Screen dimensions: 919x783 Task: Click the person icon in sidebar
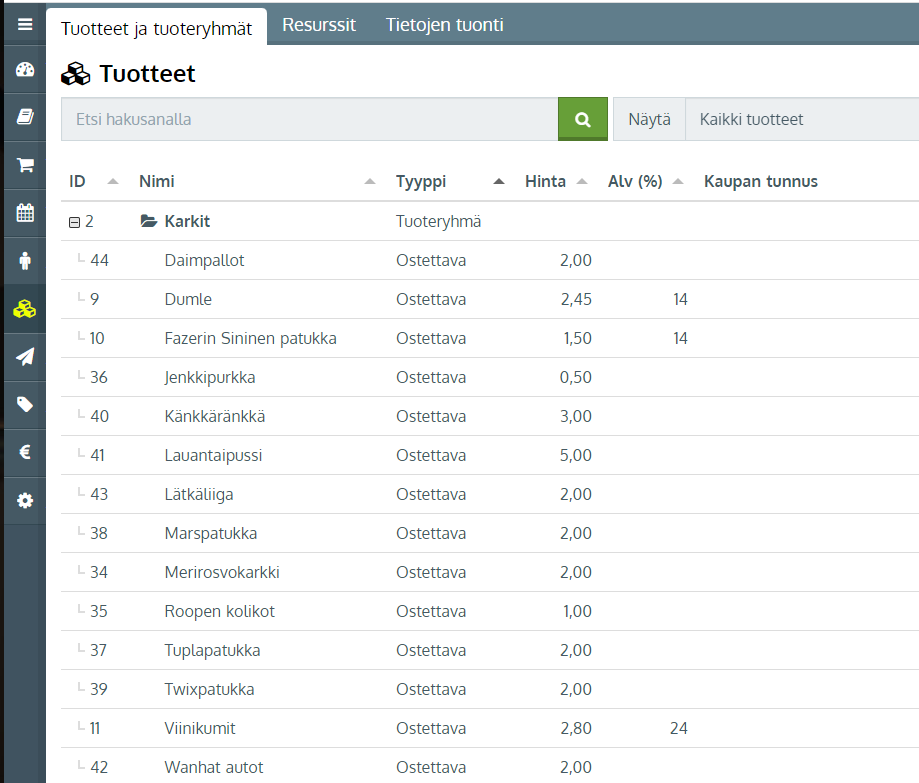[25, 260]
